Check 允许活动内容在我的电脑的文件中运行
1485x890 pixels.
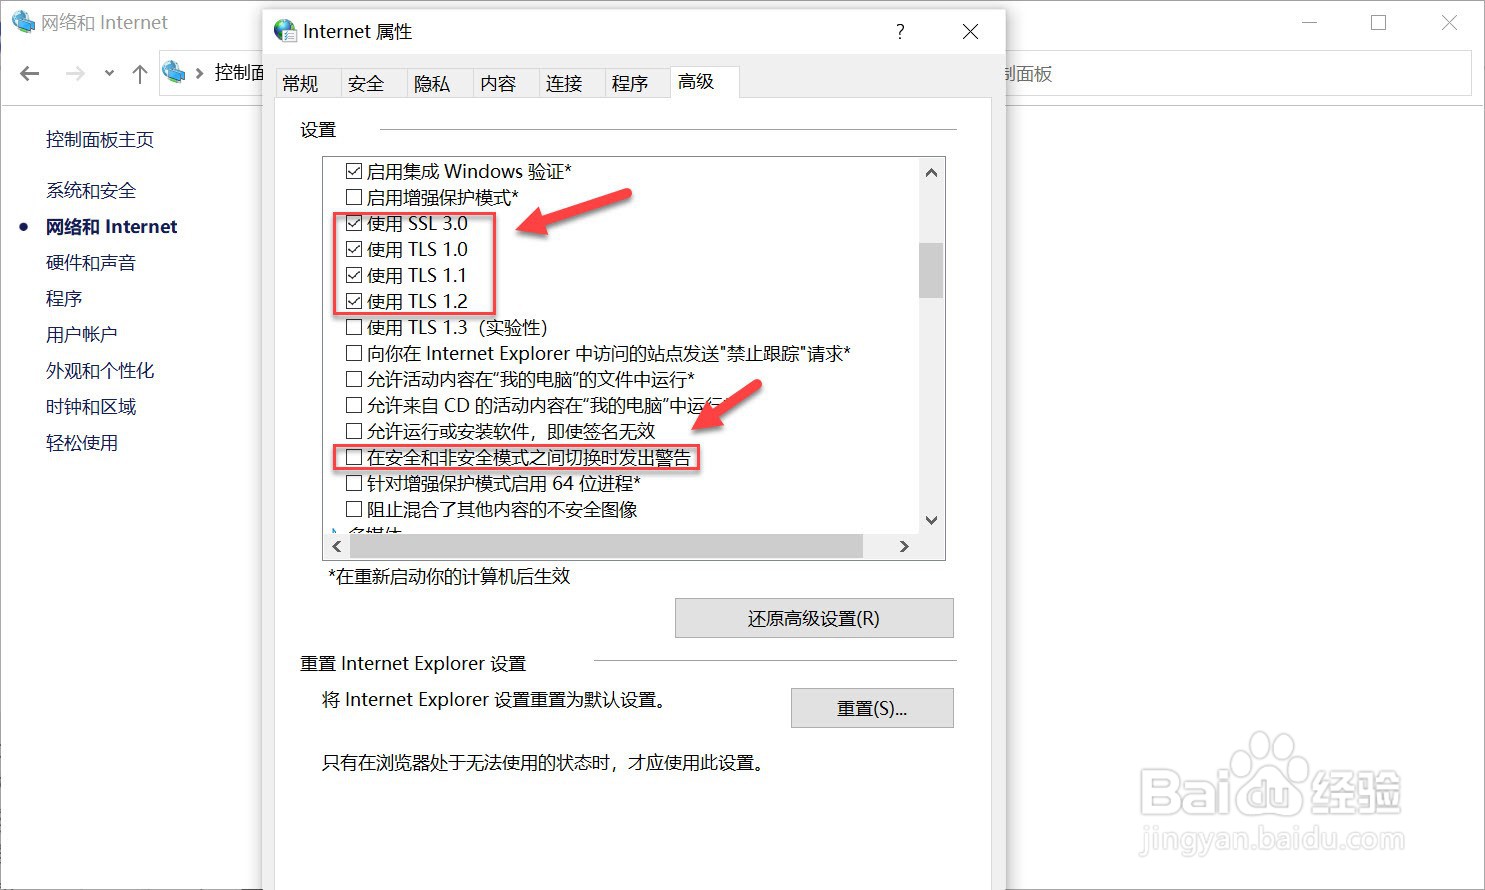click(x=354, y=379)
